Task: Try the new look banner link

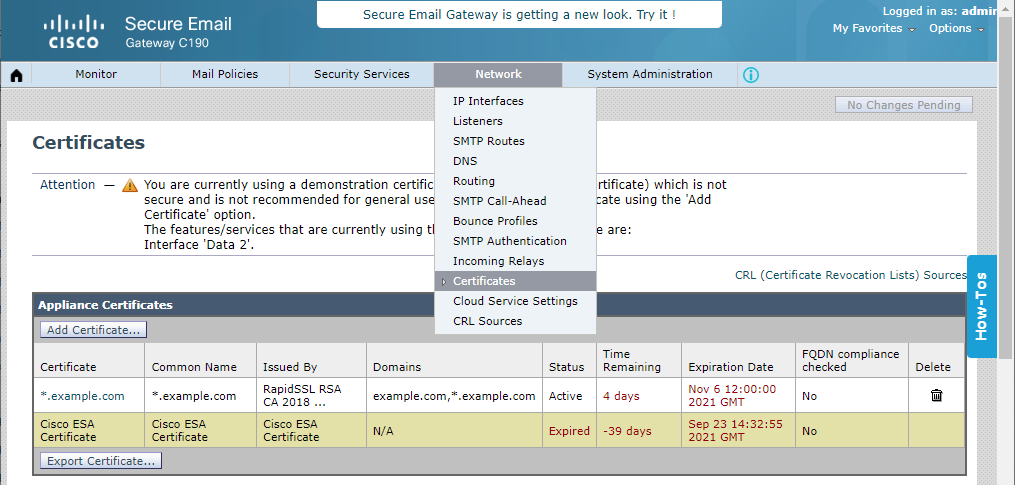Action: click(x=519, y=14)
